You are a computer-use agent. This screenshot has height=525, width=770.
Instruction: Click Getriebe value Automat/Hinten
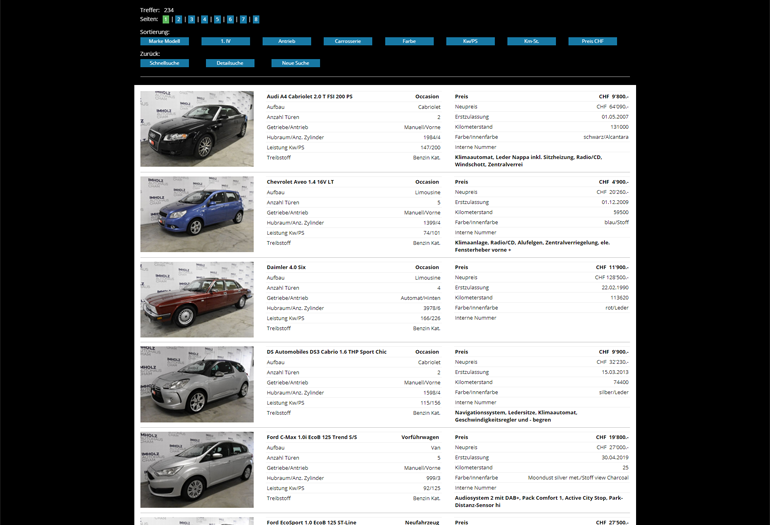click(x=420, y=298)
